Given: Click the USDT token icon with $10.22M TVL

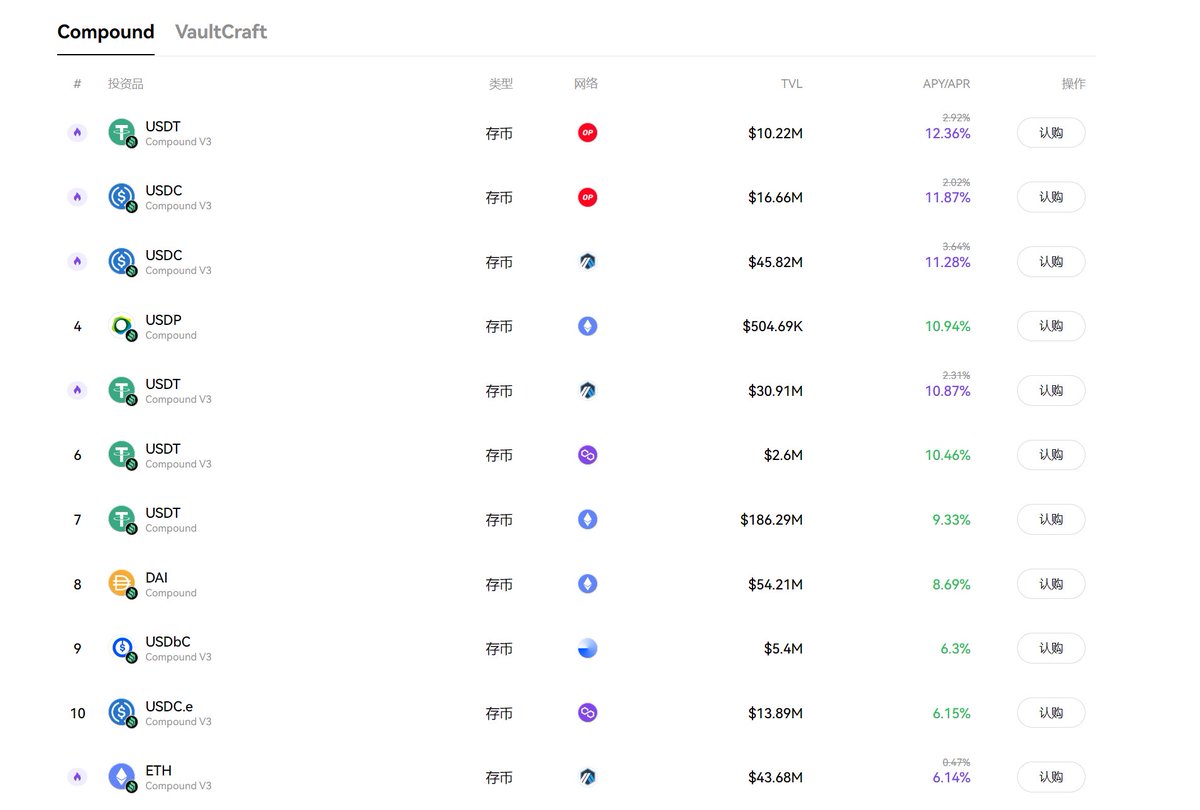Looking at the screenshot, I should pos(122,133).
